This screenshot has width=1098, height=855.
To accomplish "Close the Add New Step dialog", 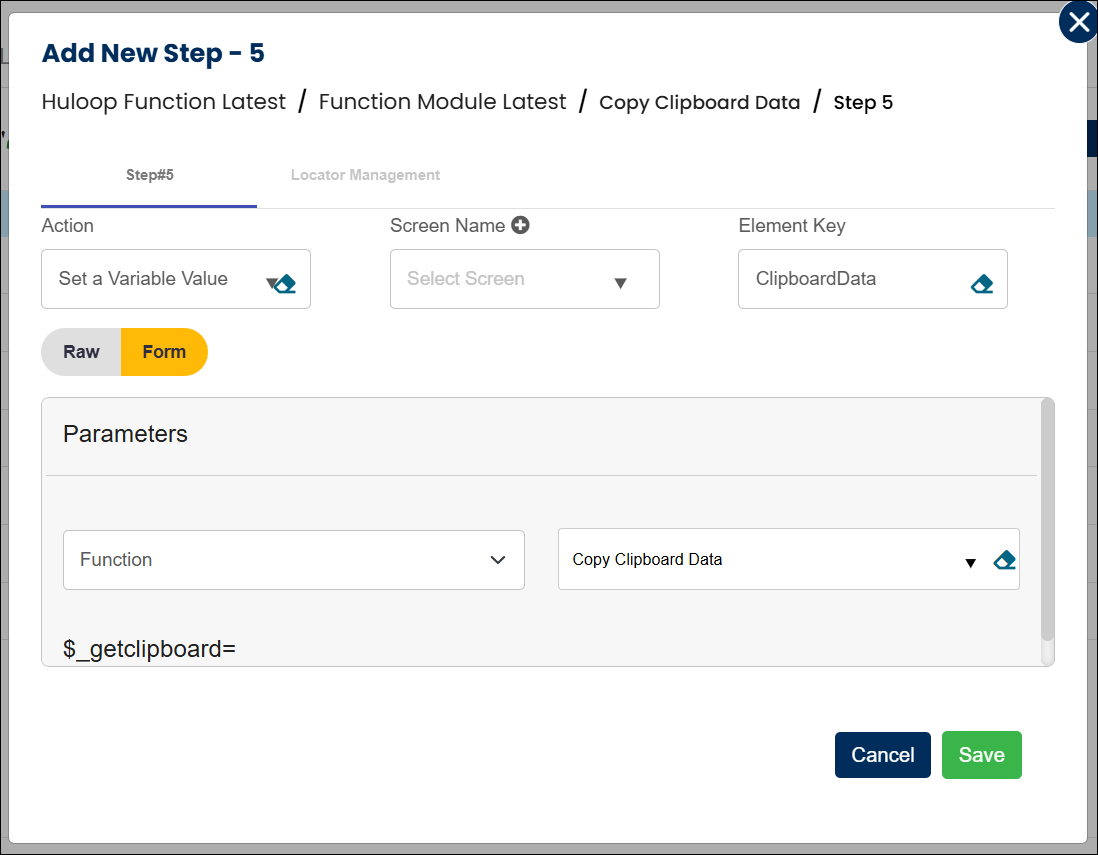I will [1078, 22].
